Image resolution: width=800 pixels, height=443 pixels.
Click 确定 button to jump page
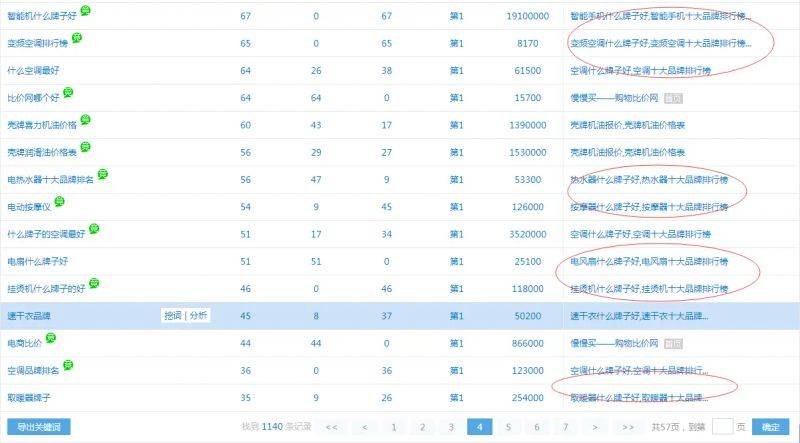pos(770,427)
